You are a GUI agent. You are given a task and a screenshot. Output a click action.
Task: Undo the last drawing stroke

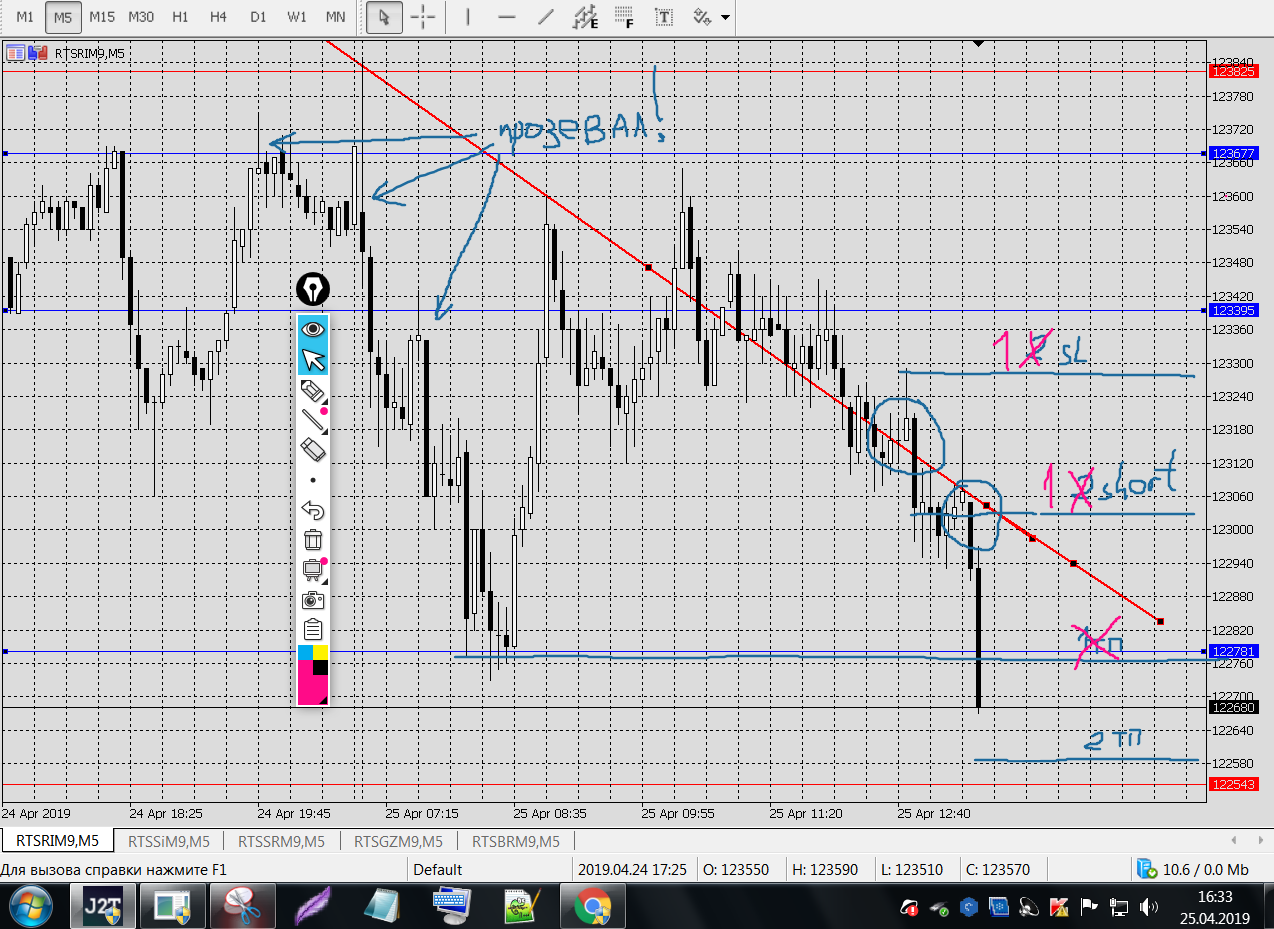313,510
